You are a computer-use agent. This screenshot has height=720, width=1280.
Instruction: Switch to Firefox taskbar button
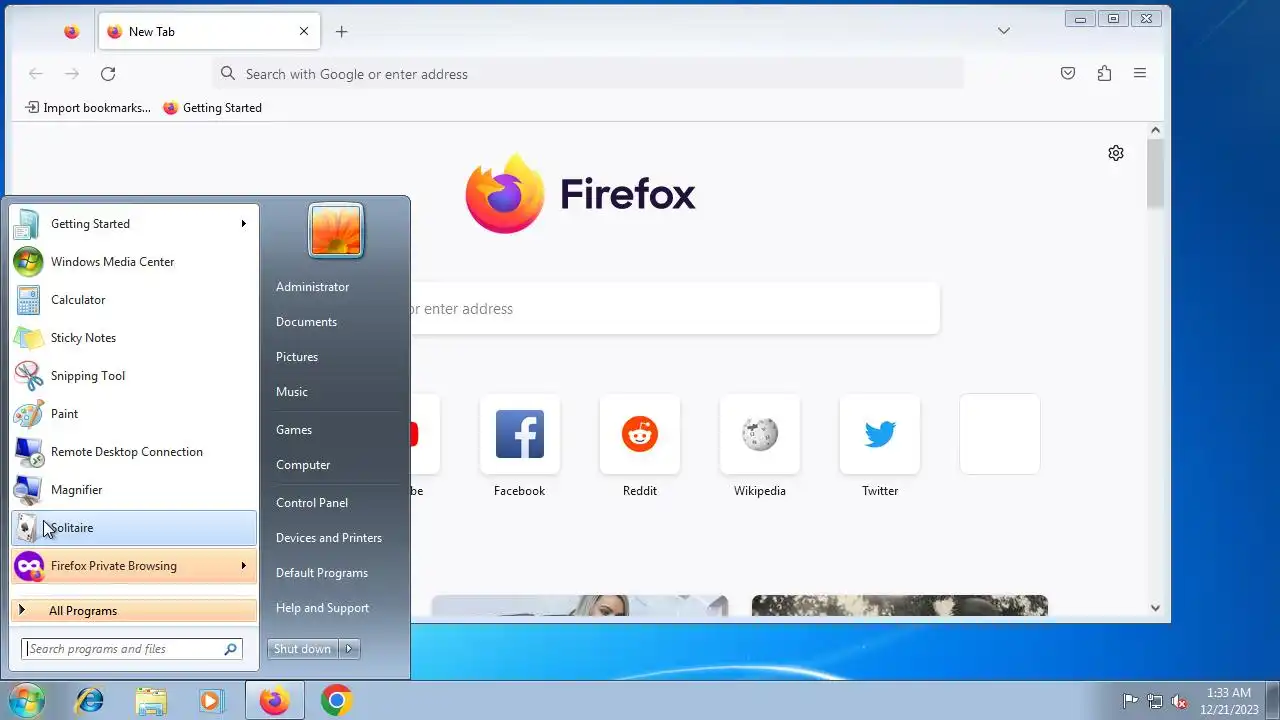point(274,701)
